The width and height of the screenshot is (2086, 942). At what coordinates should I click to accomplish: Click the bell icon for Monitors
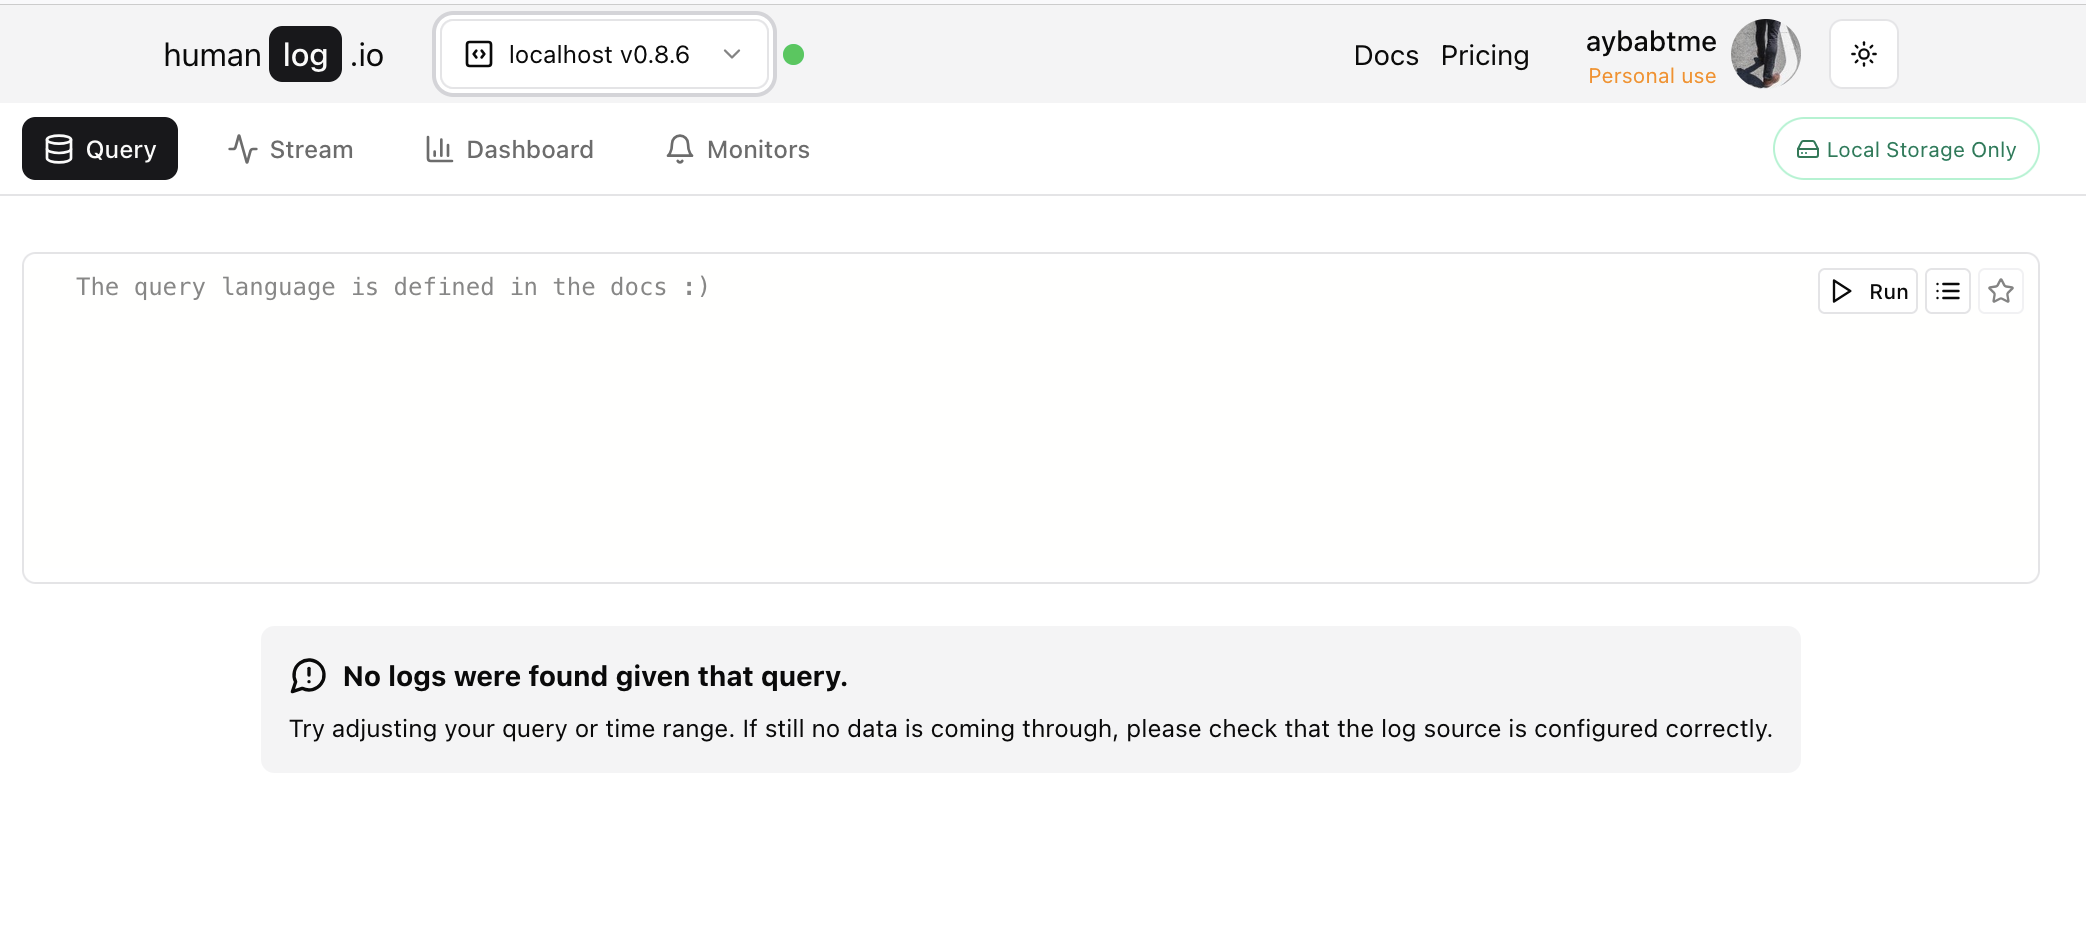coord(680,149)
